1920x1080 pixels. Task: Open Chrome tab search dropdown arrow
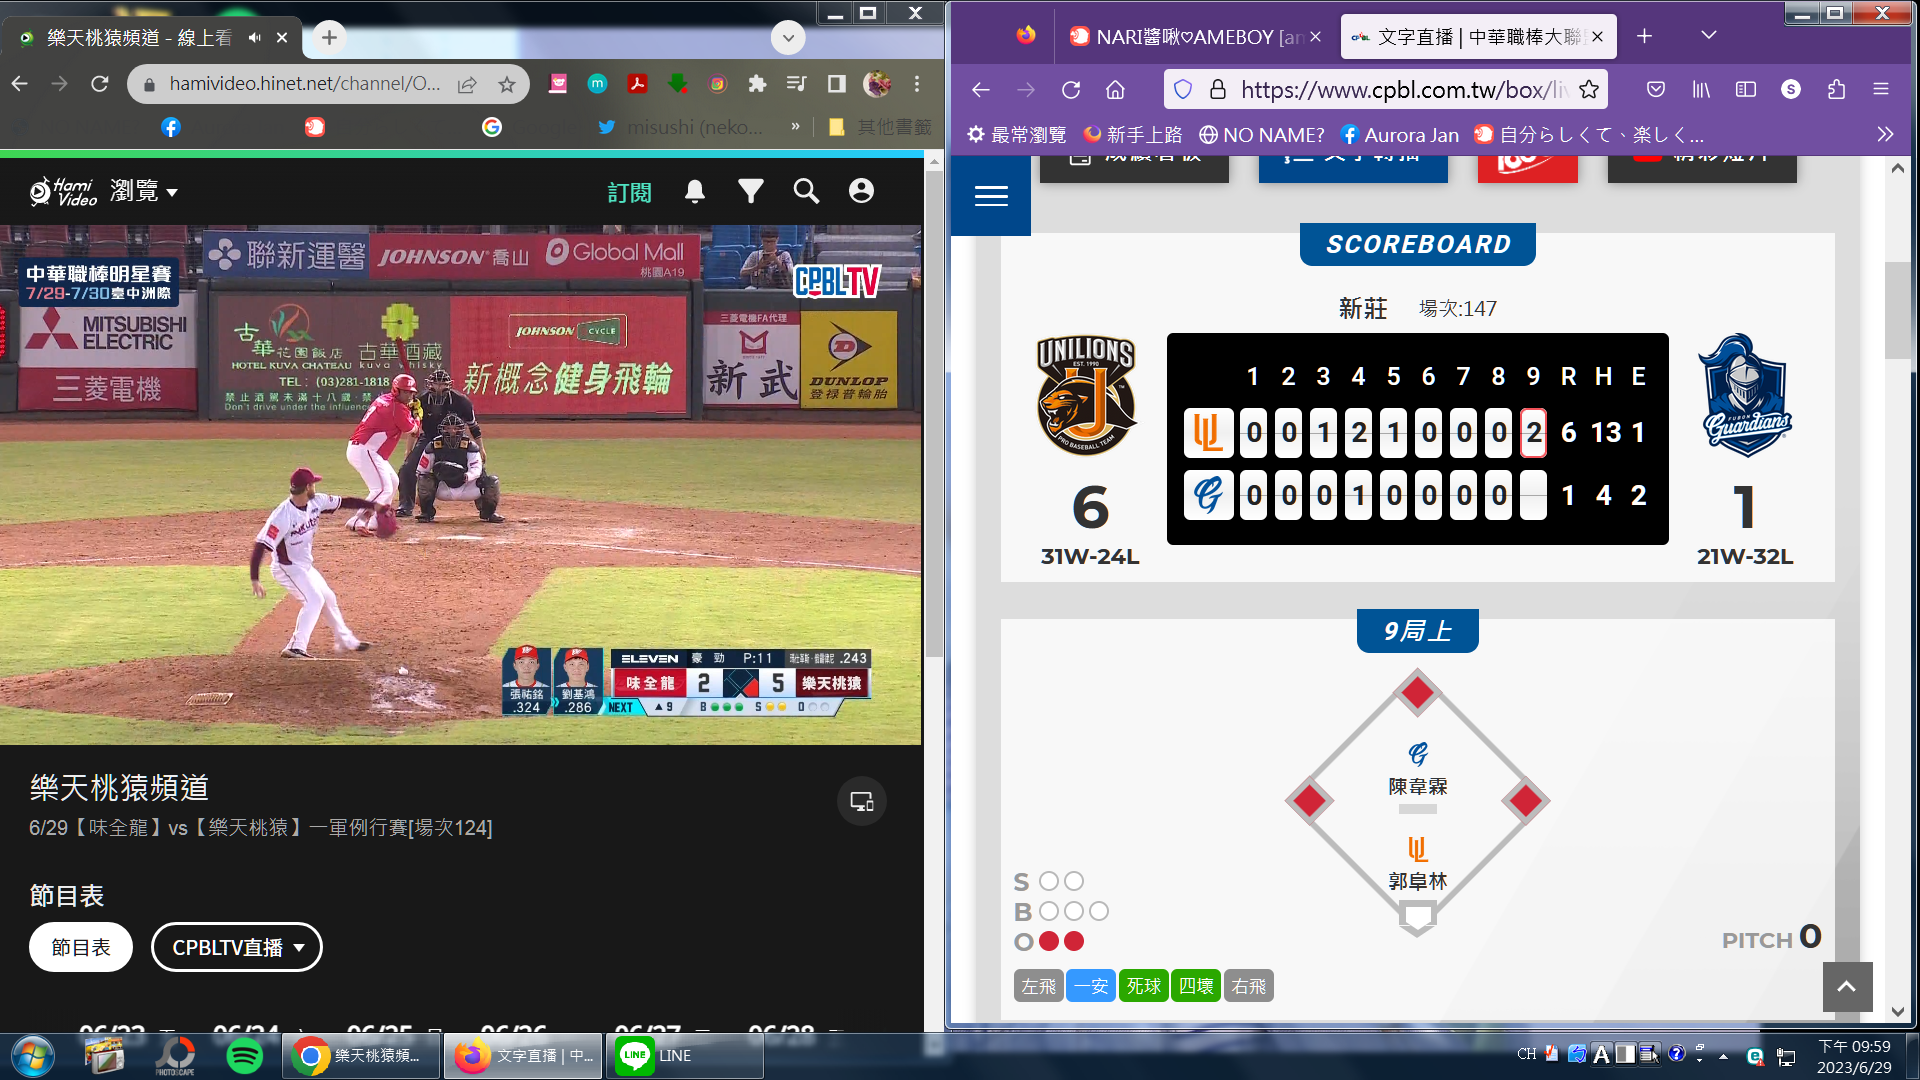[788, 38]
